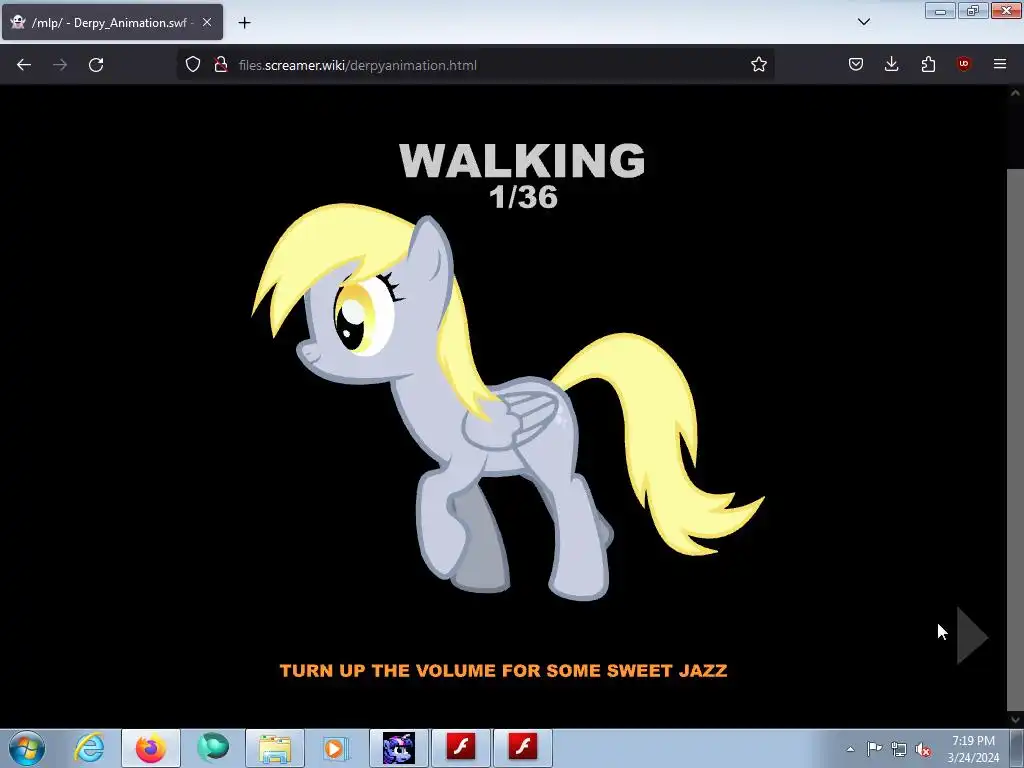1024x768 pixels.
Task: Close the Derpy_Animation.swf tab
Action: [206, 22]
